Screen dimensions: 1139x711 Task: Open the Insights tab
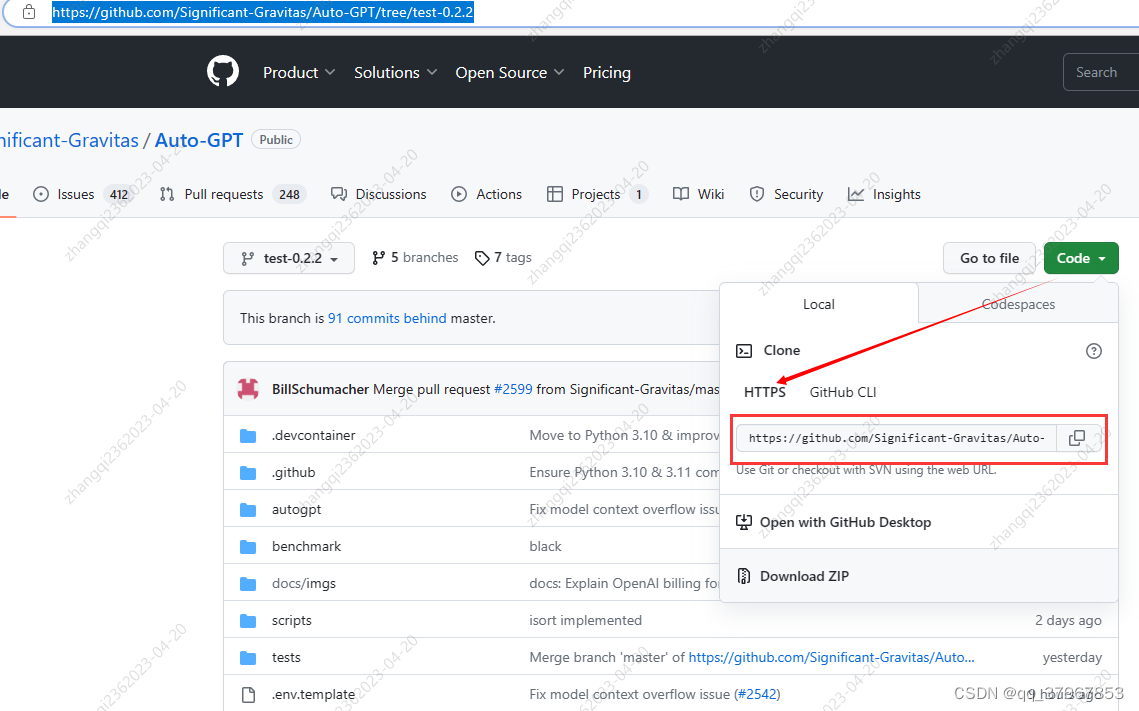[x=884, y=194]
